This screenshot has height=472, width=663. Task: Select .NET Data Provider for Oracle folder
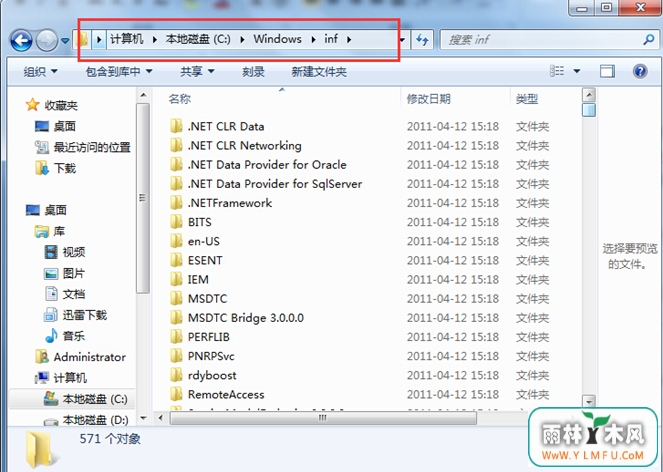pos(266,165)
